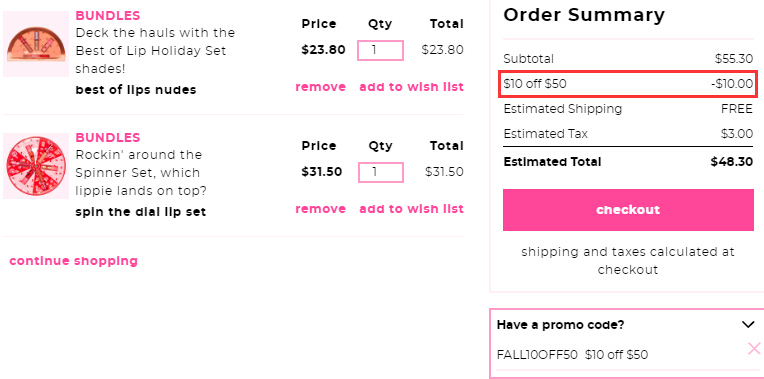Add spin the dial lip set to wish list
The height and width of the screenshot is (379, 764).
click(412, 209)
